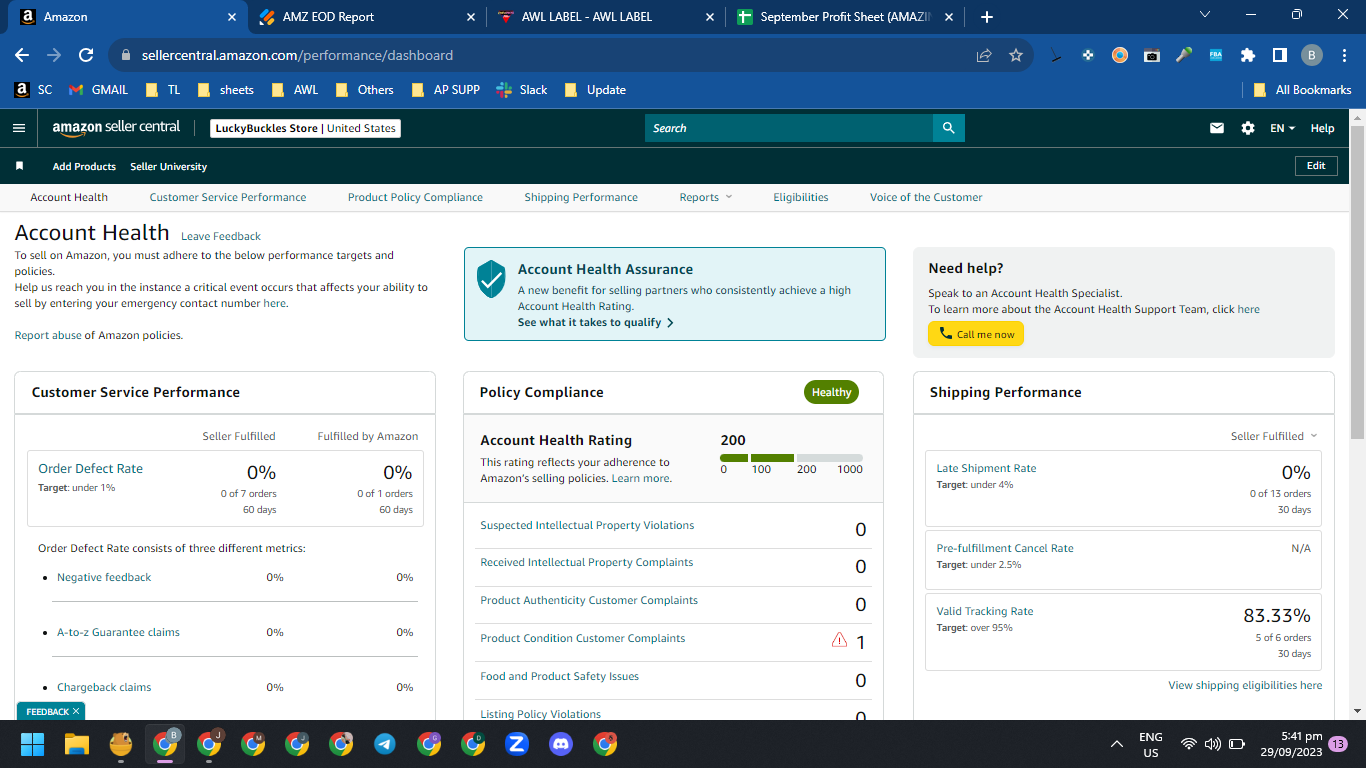Open the Slack bookmark in bookmarks bar
Image resolution: width=1366 pixels, height=768 pixels.
pyautogui.click(x=522, y=90)
